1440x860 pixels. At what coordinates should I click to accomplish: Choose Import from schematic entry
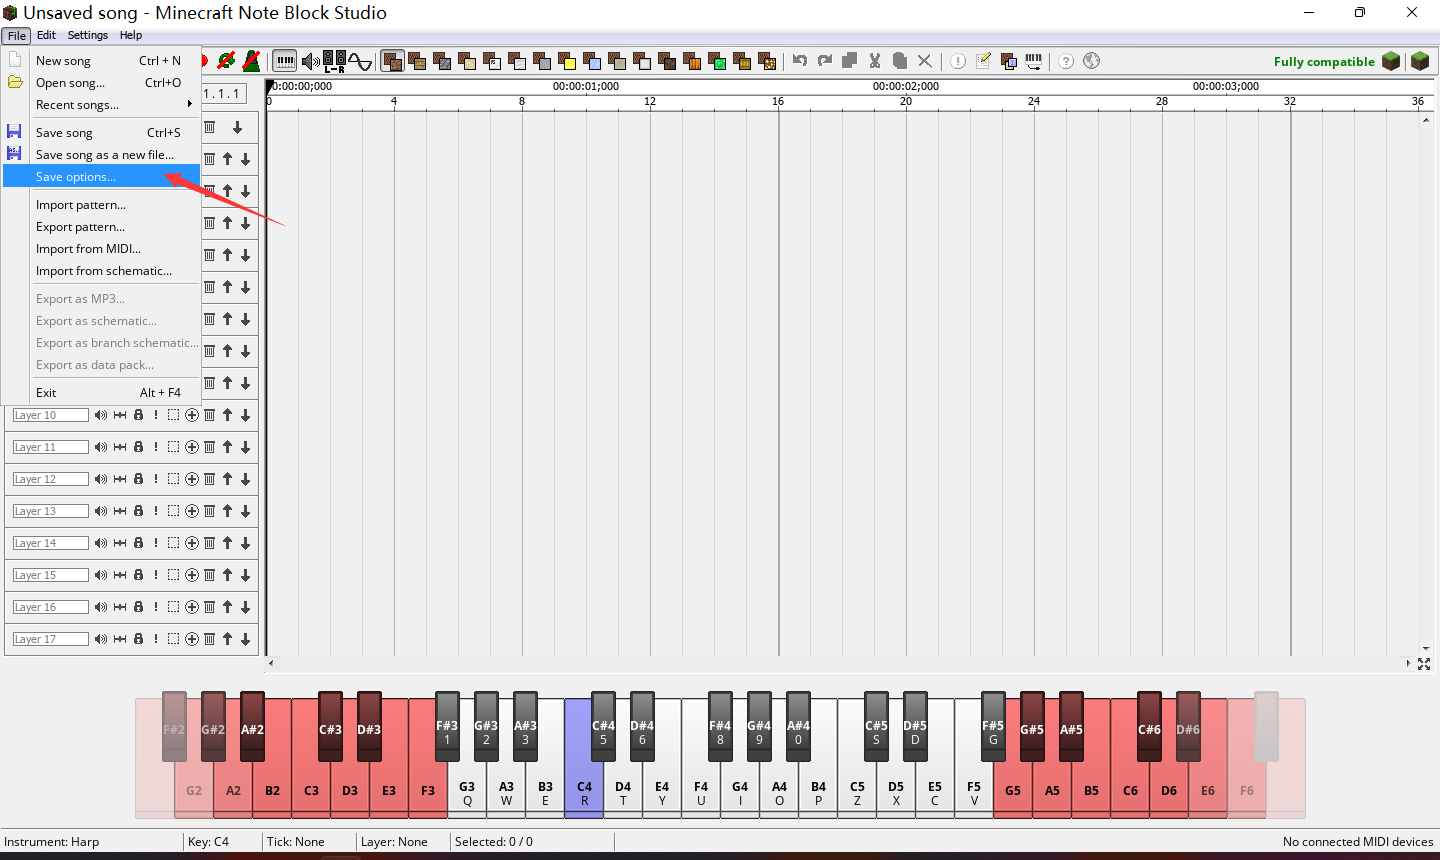[x=102, y=270]
